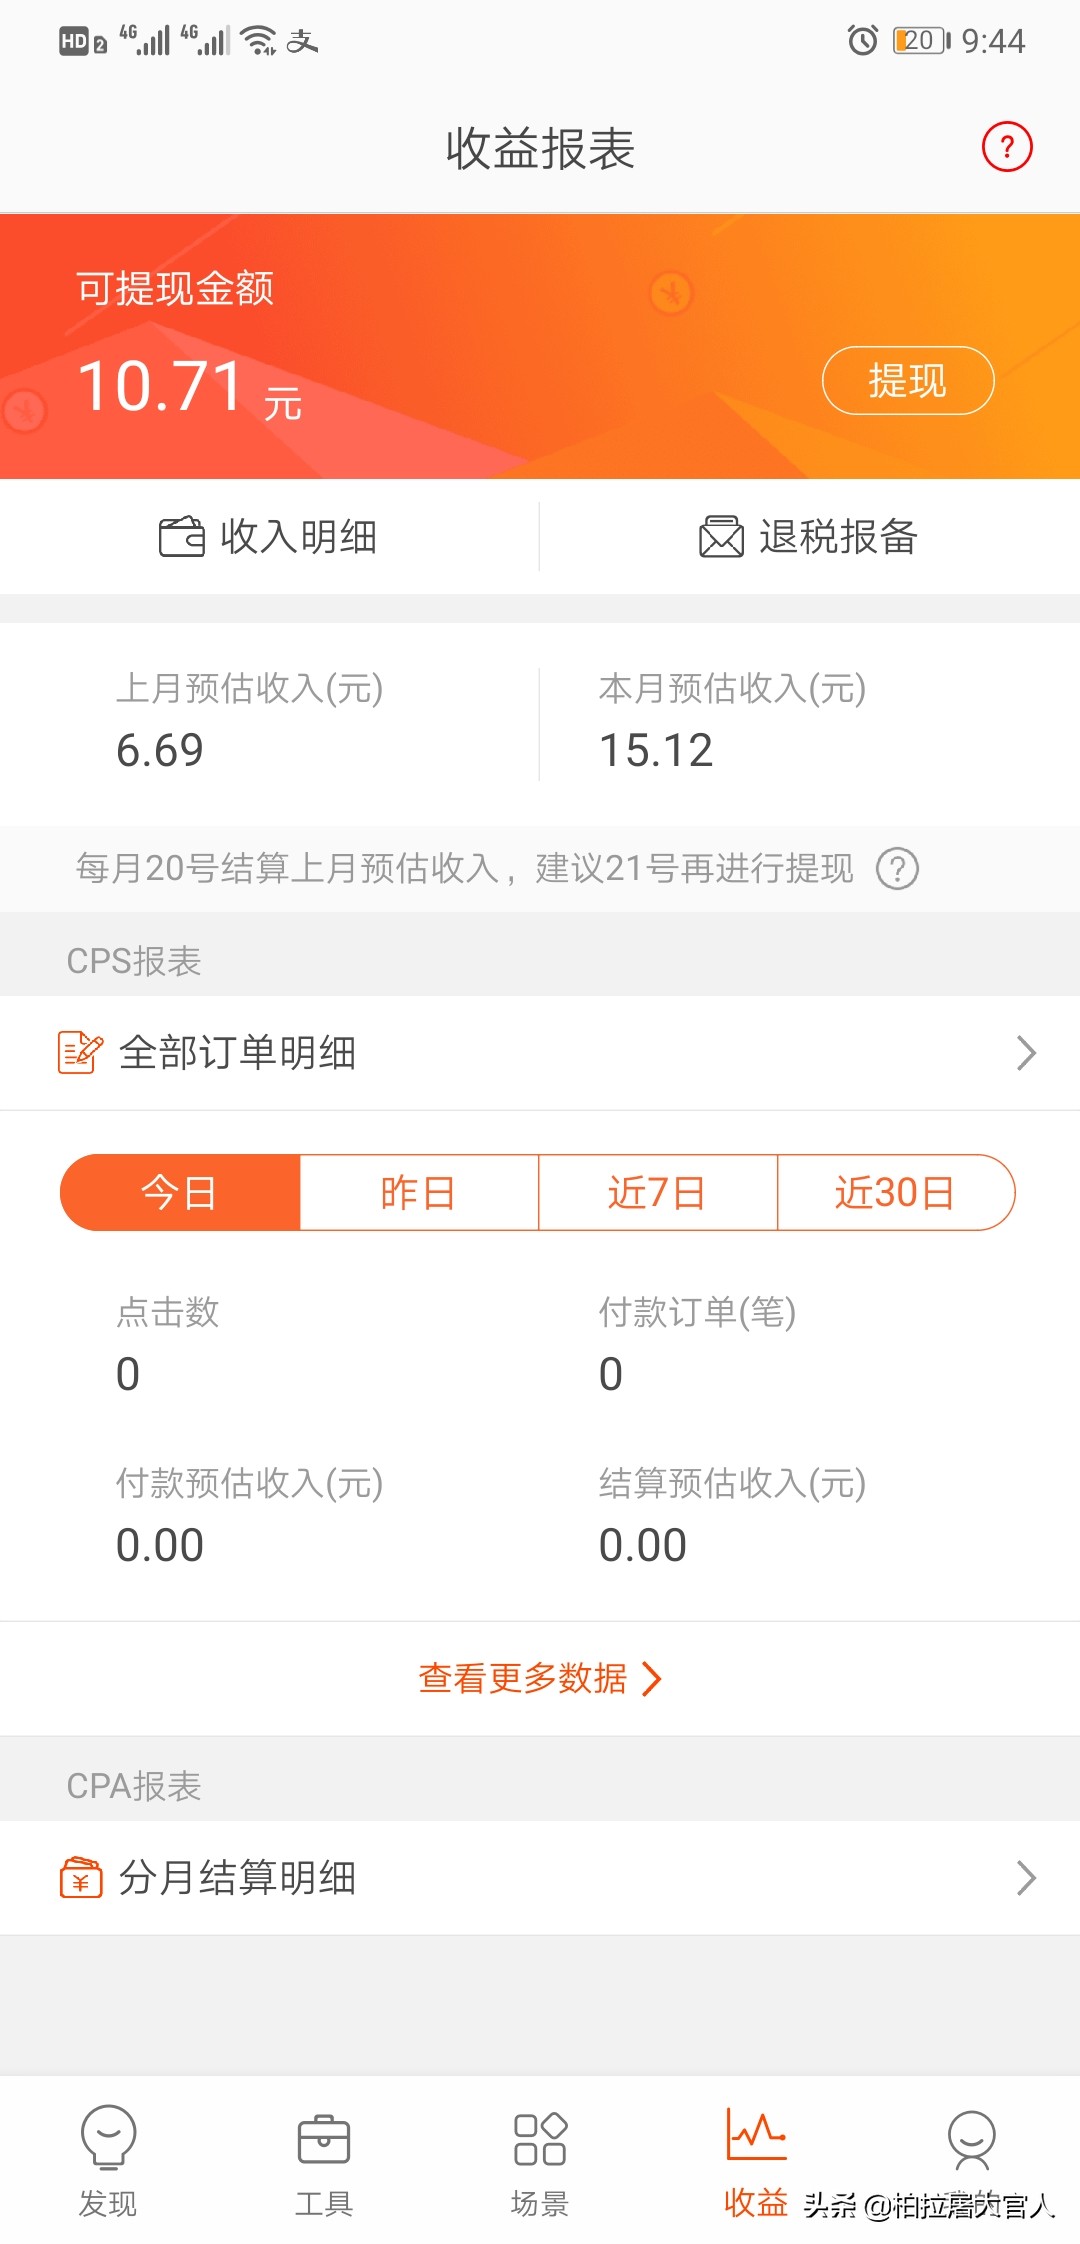The height and width of the screenshot is (2244, 1080).
Task: Open 退税报备 via the envelope icon
Action: coord(718,537)
